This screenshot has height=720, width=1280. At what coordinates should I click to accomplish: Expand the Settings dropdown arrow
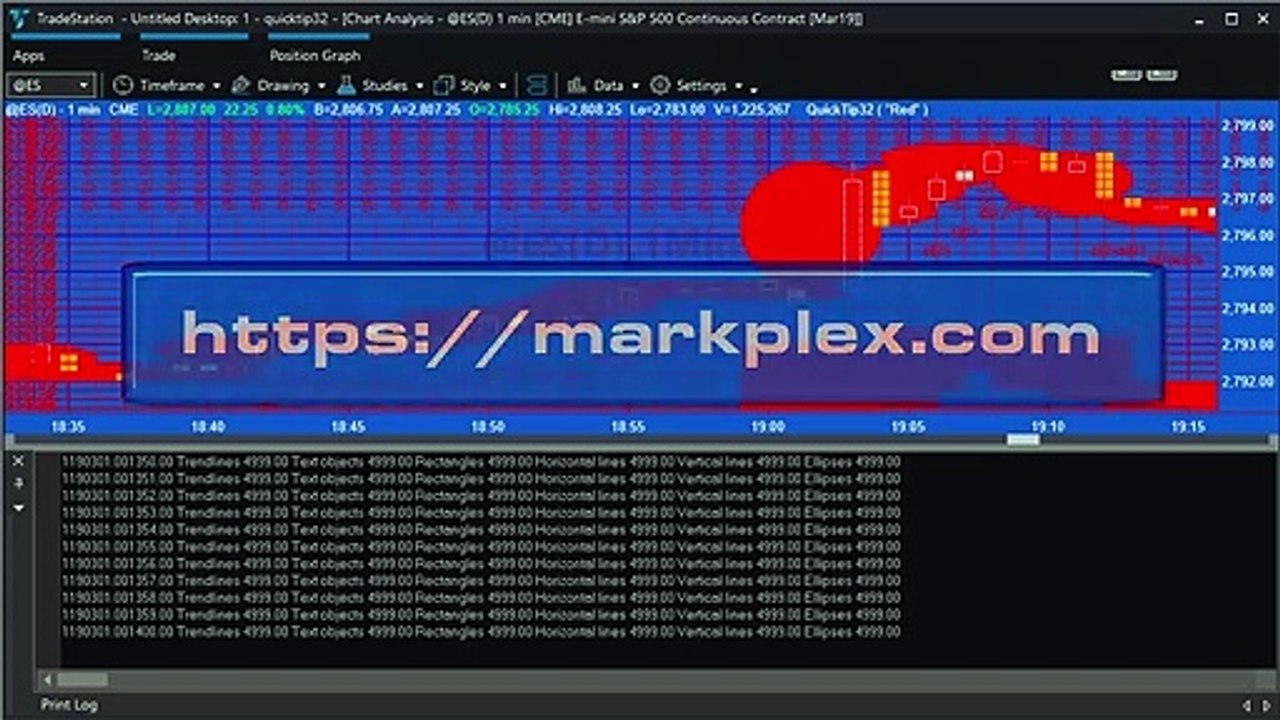point(738,86)
